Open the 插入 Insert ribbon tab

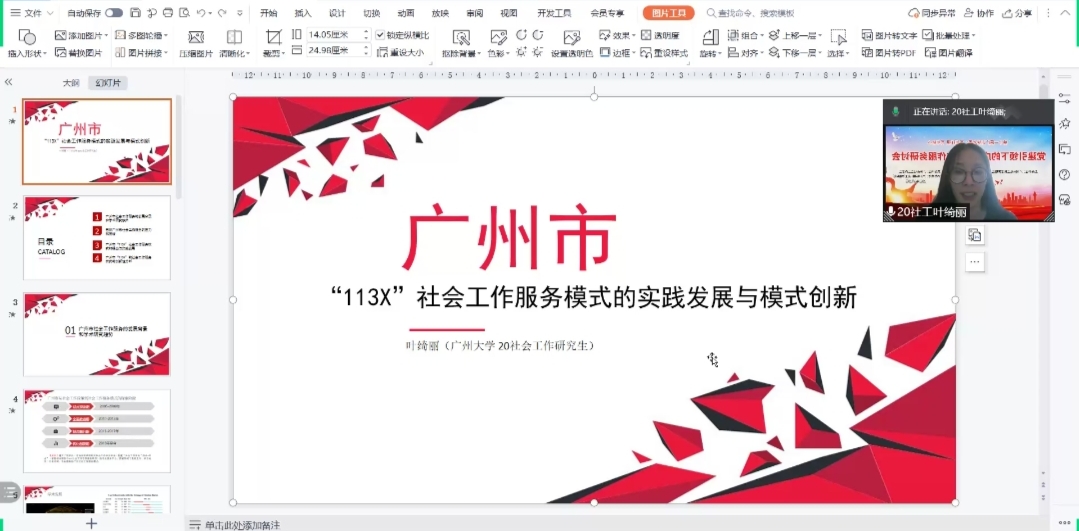tap(303, 13)
